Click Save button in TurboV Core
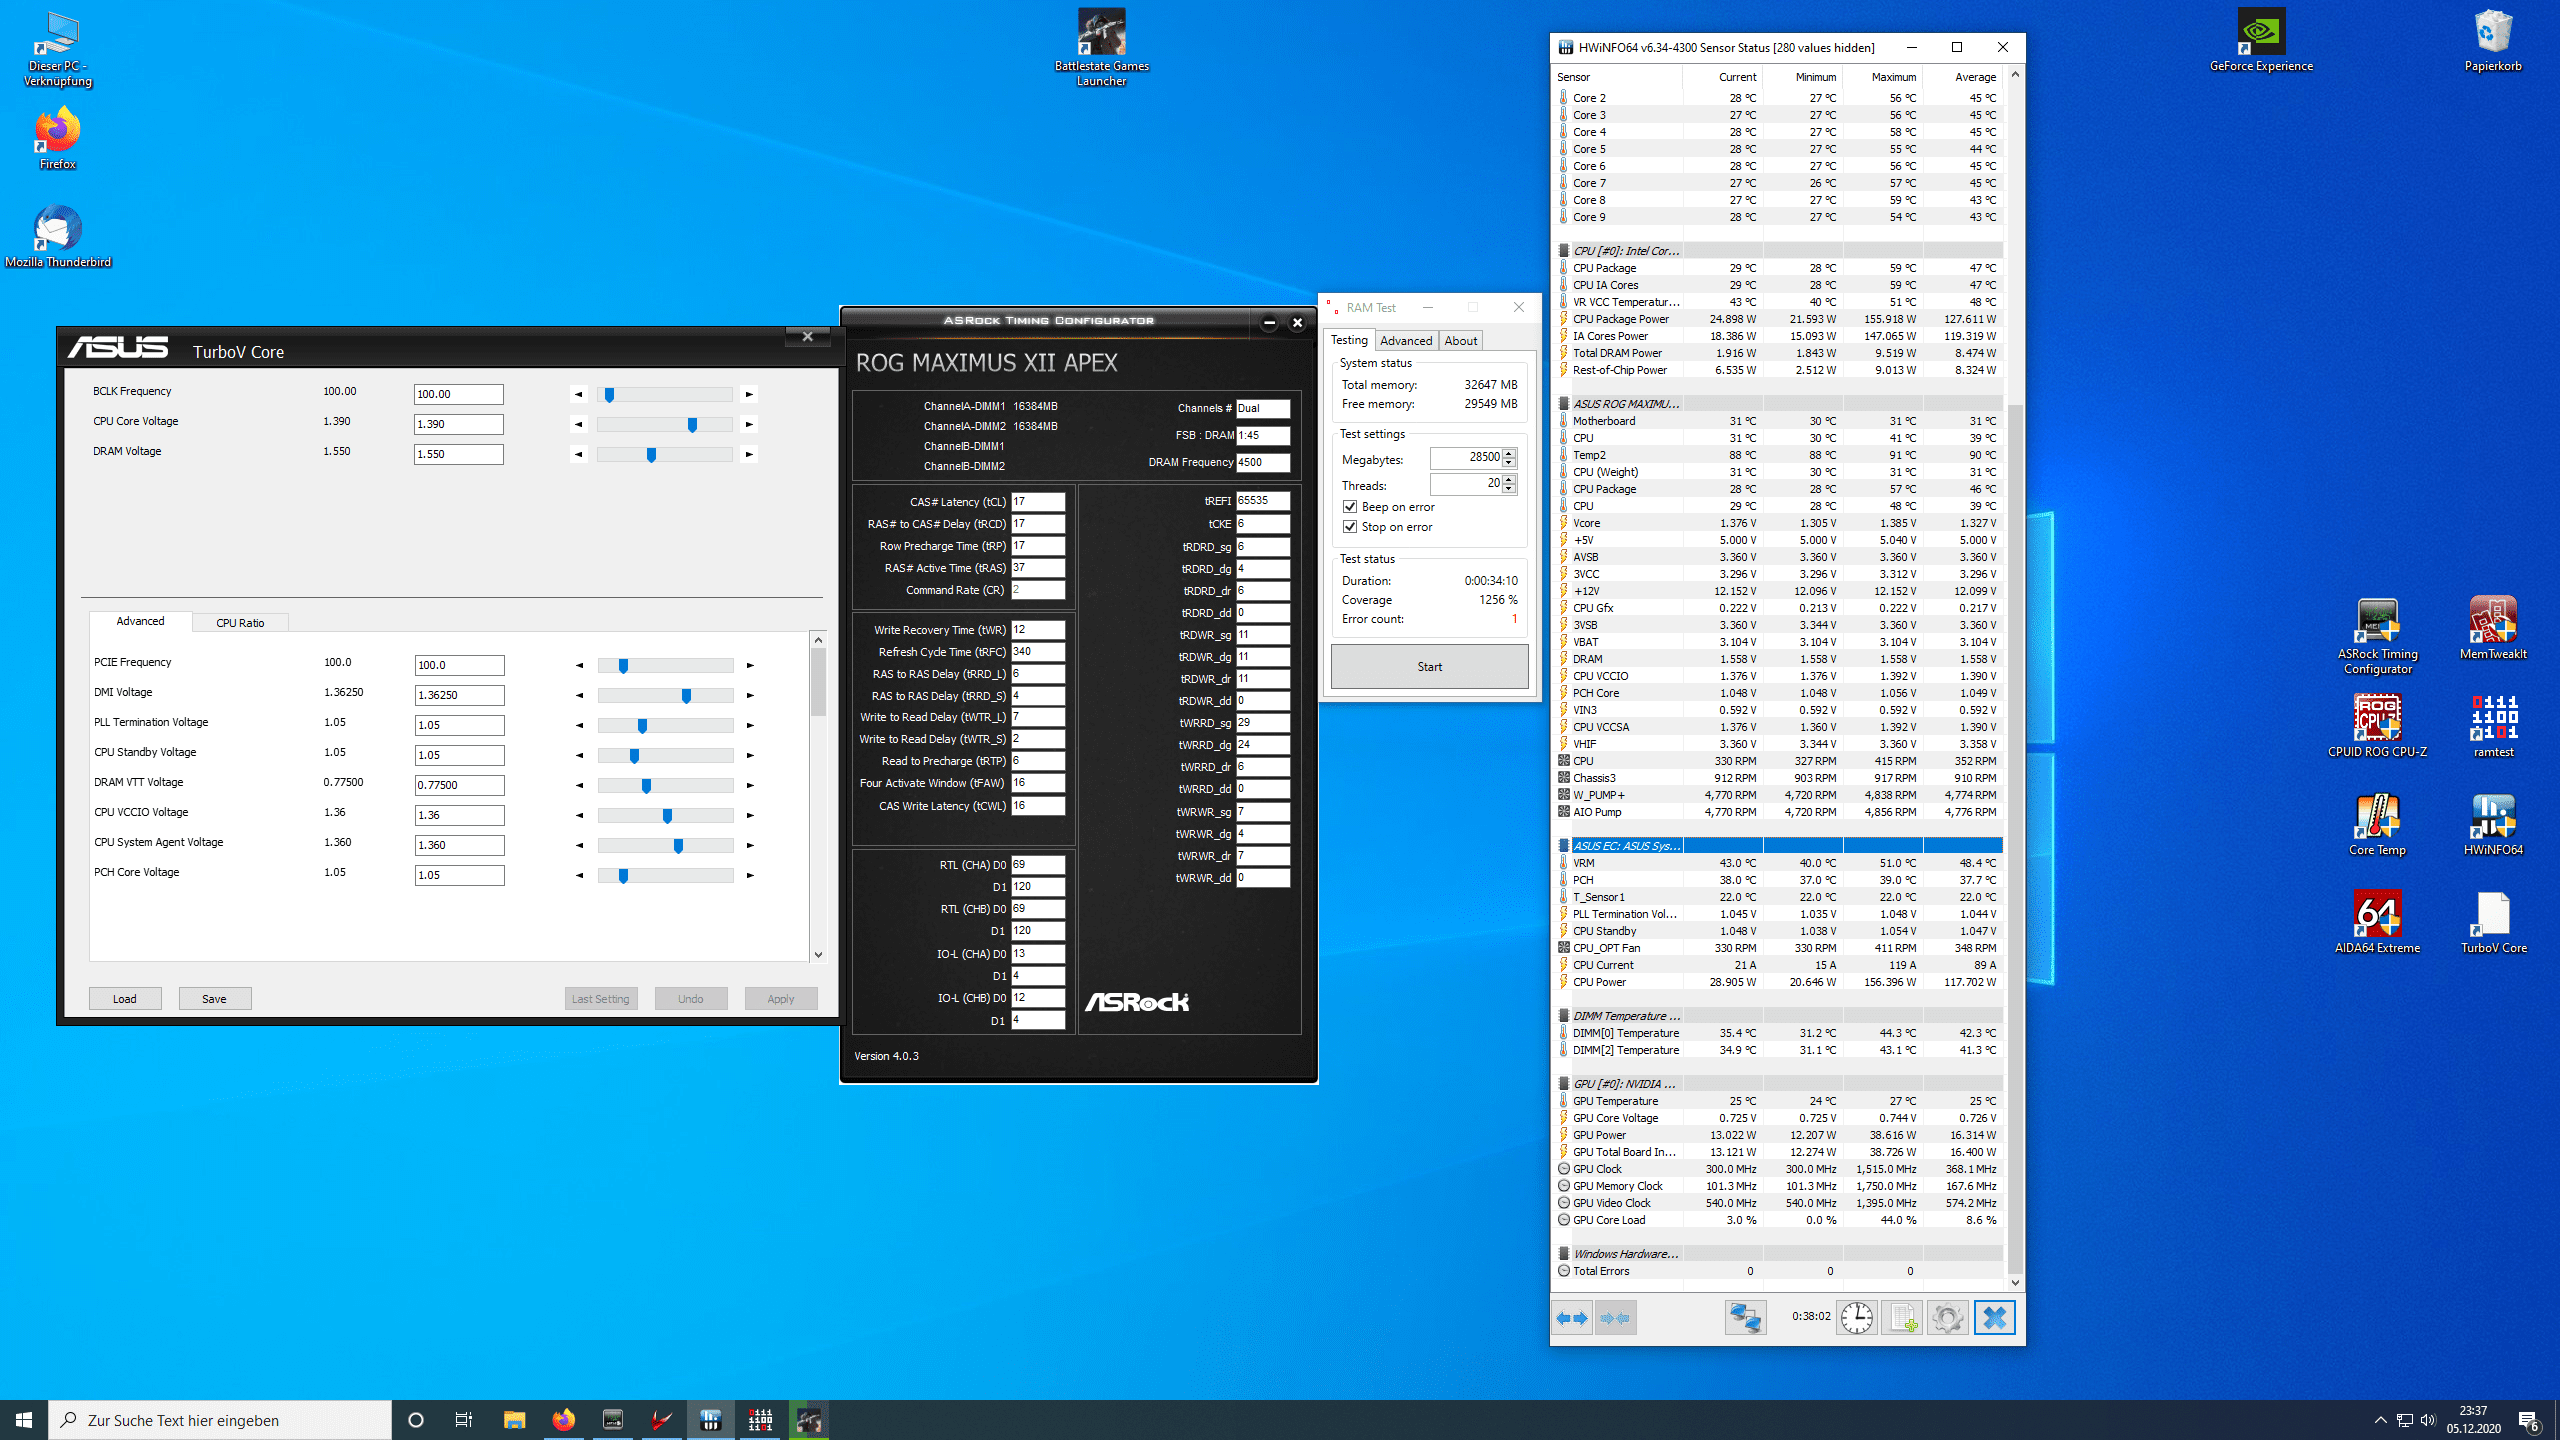 (214, 999)
